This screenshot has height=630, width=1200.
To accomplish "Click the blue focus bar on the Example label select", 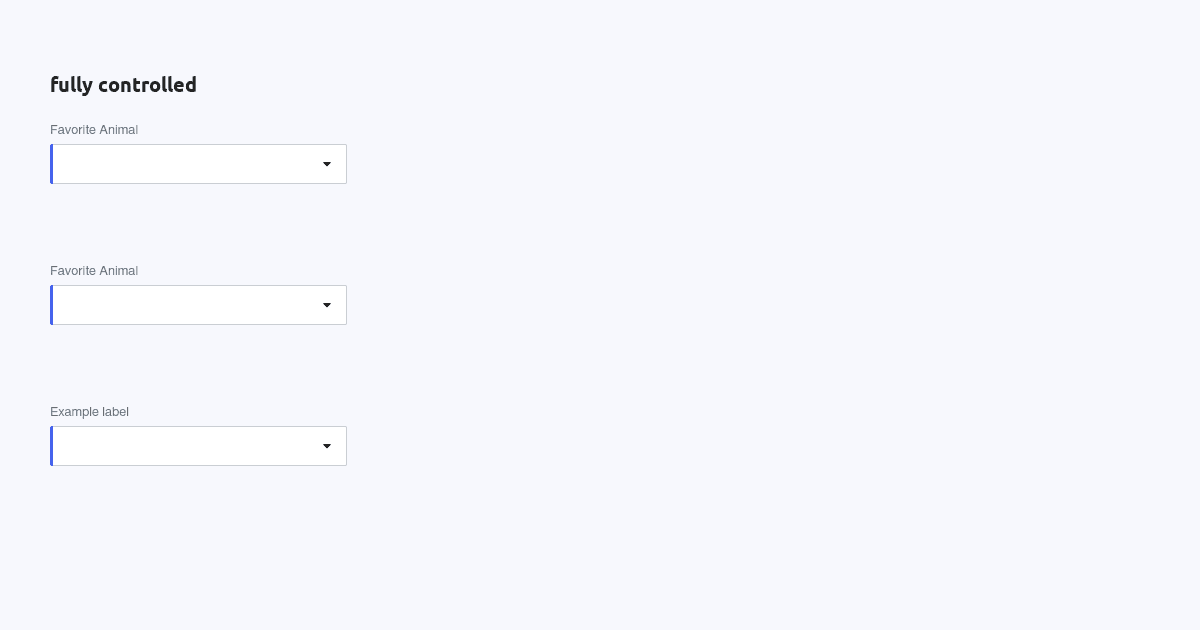I will pyautogui.click(x=51, y=446).
